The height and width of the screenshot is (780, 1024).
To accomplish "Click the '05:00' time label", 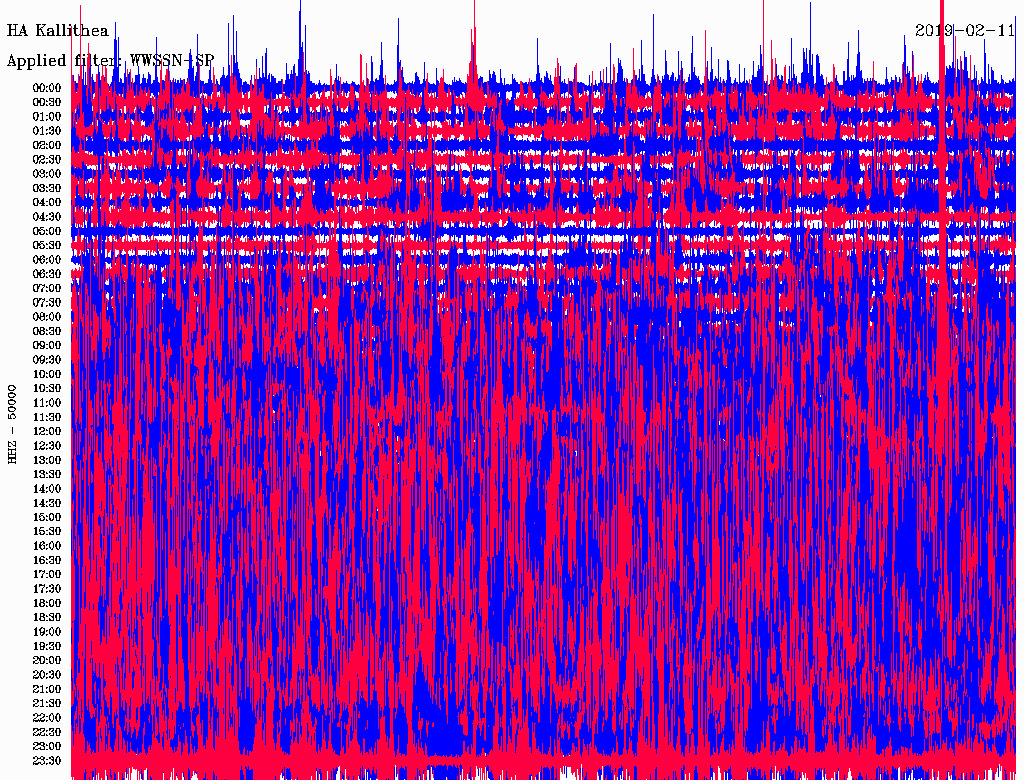I will pos(47,231).
